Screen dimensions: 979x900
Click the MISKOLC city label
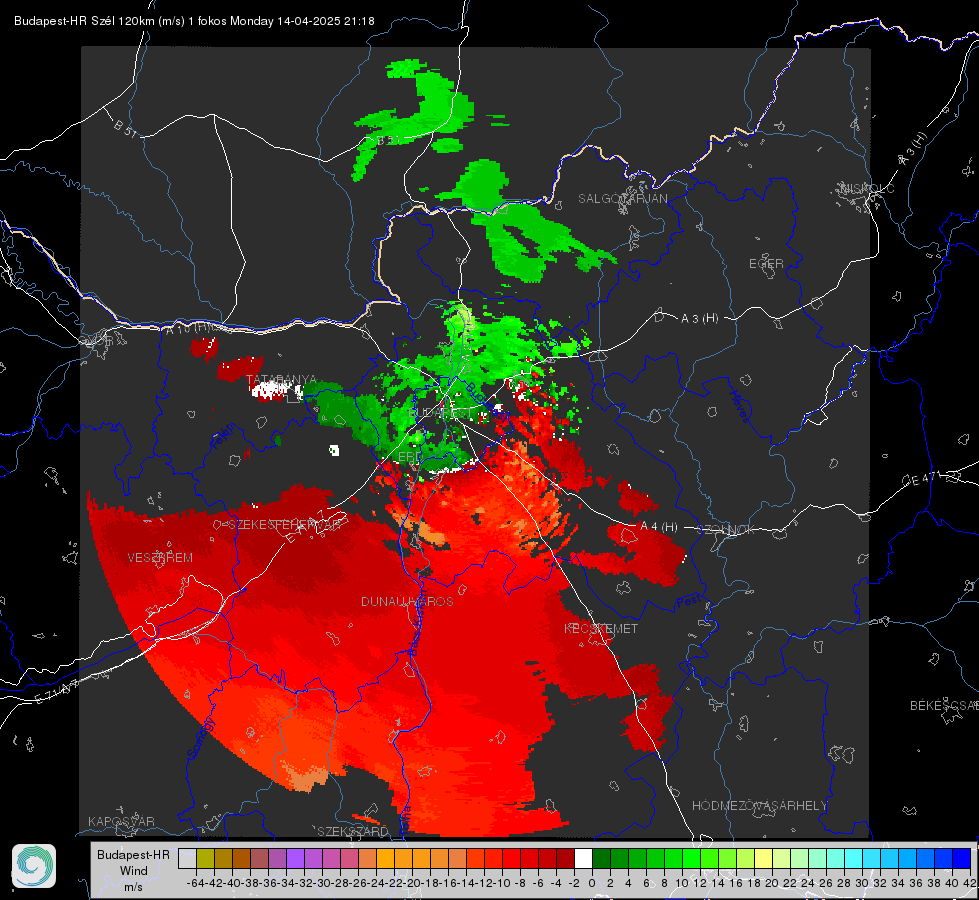pos(867,188)
